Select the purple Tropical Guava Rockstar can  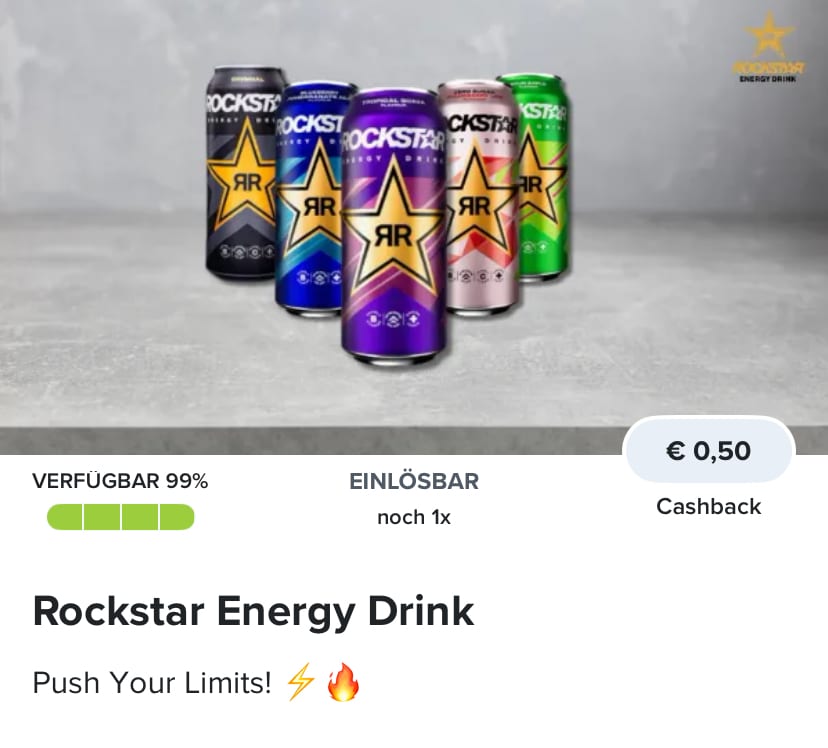(393, 227)
